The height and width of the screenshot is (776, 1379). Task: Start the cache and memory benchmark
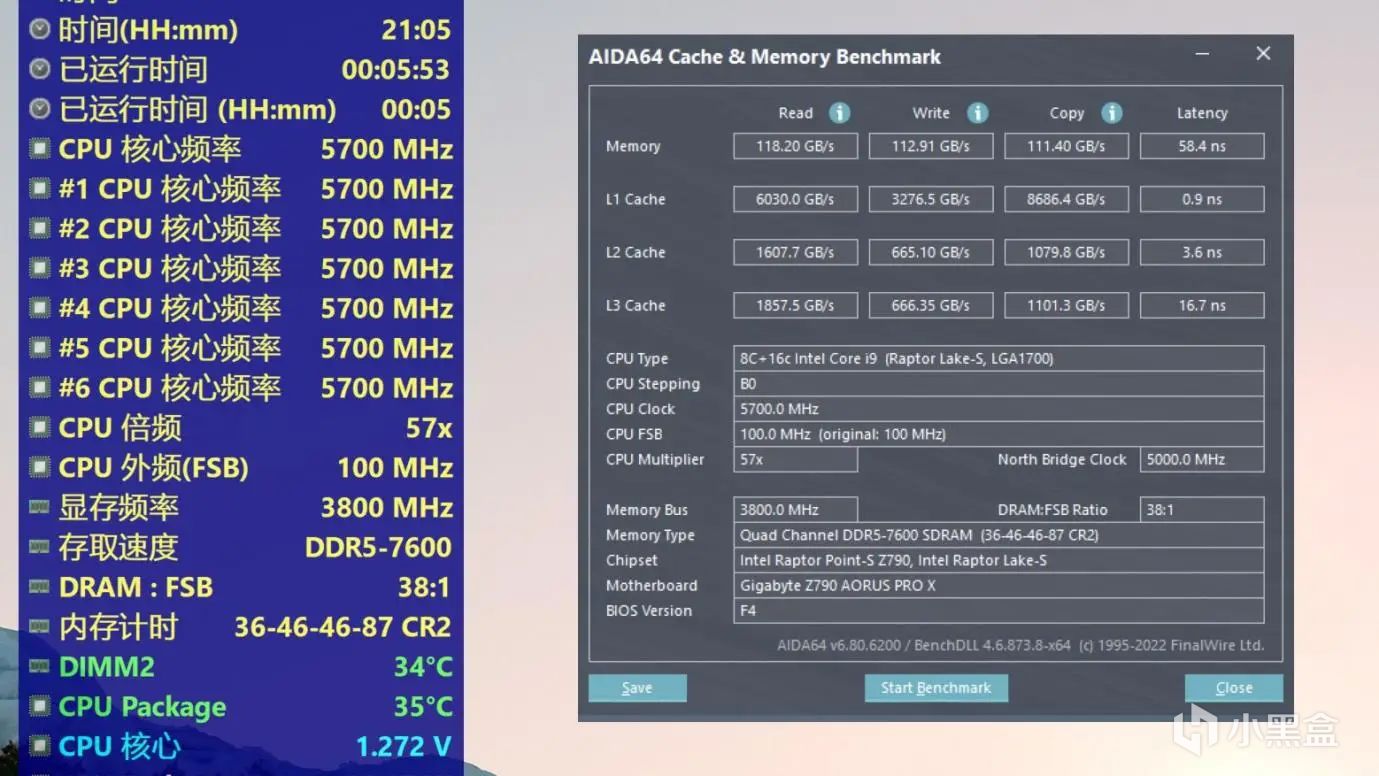coord(936,688)
